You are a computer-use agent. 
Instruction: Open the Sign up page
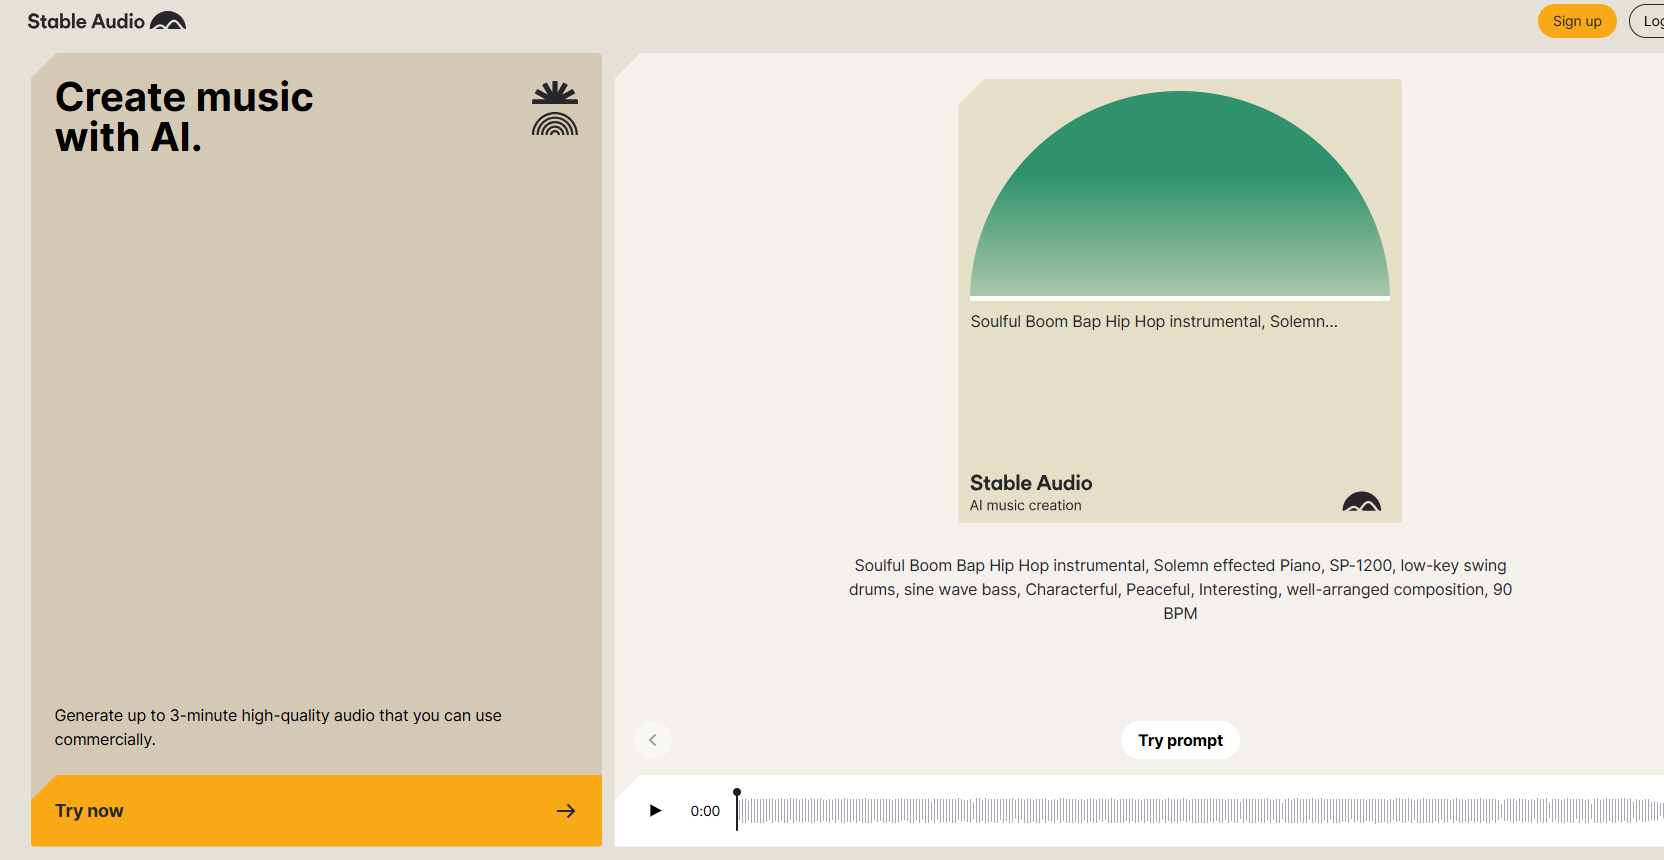pos(1577,21)
